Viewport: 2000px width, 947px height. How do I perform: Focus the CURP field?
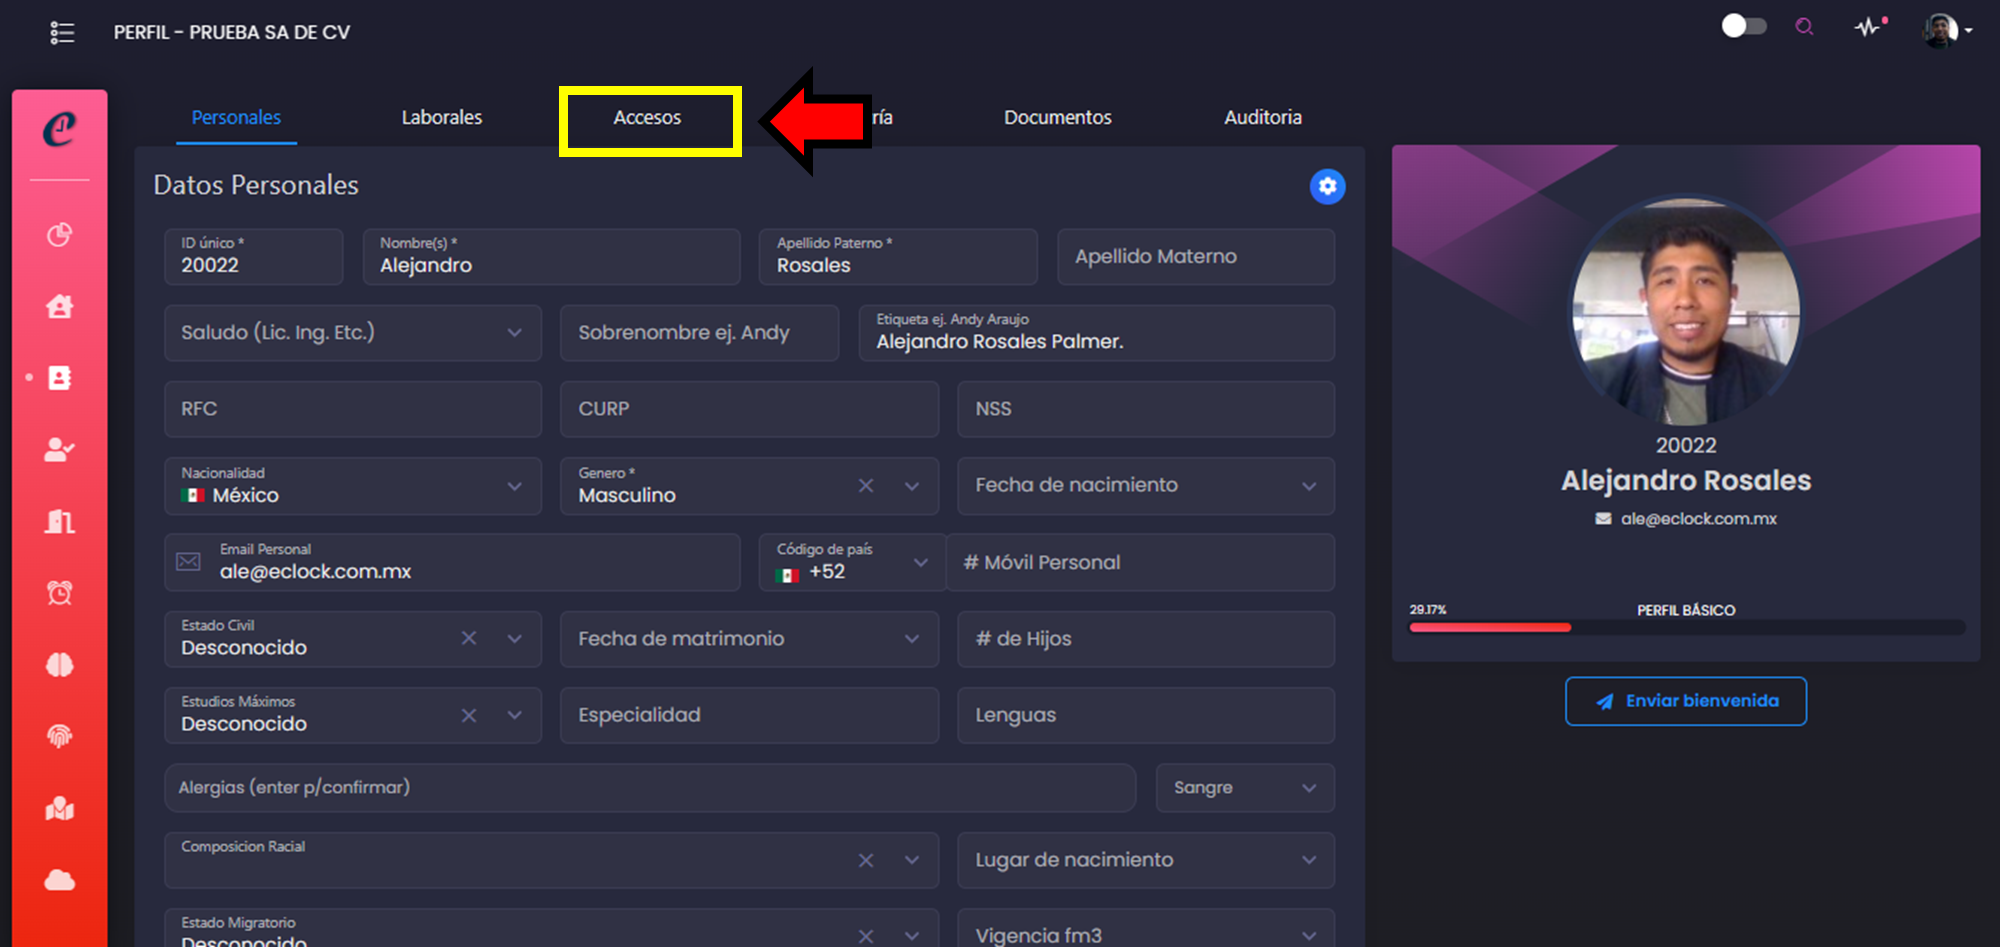749,409
